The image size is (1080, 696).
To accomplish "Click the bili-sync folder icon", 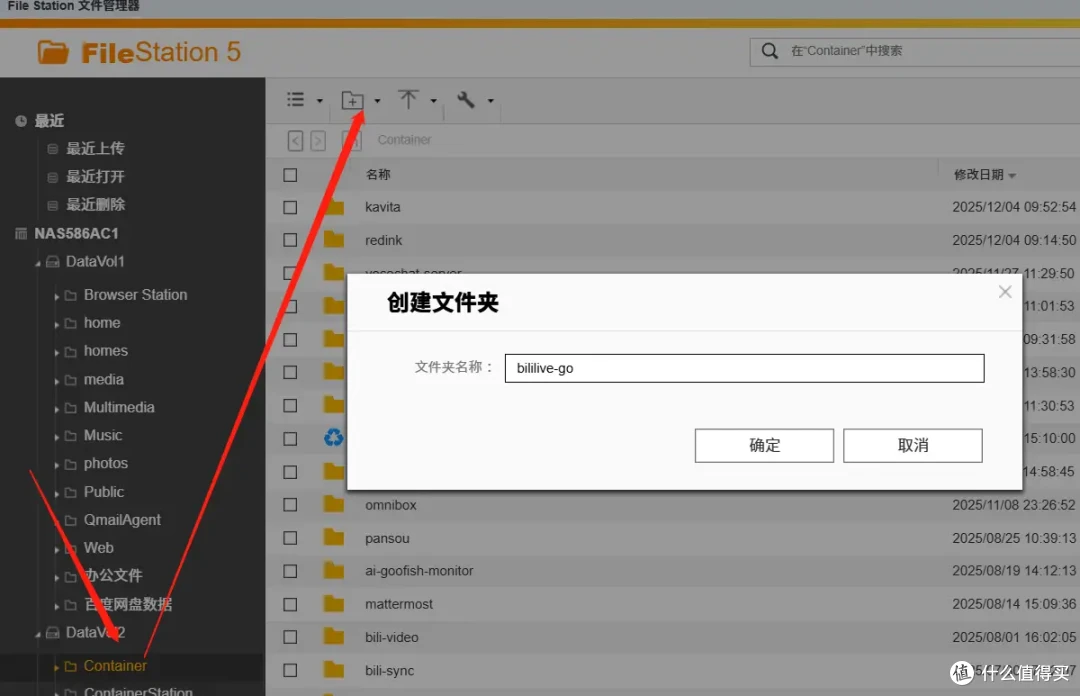I will click(334, 669).
